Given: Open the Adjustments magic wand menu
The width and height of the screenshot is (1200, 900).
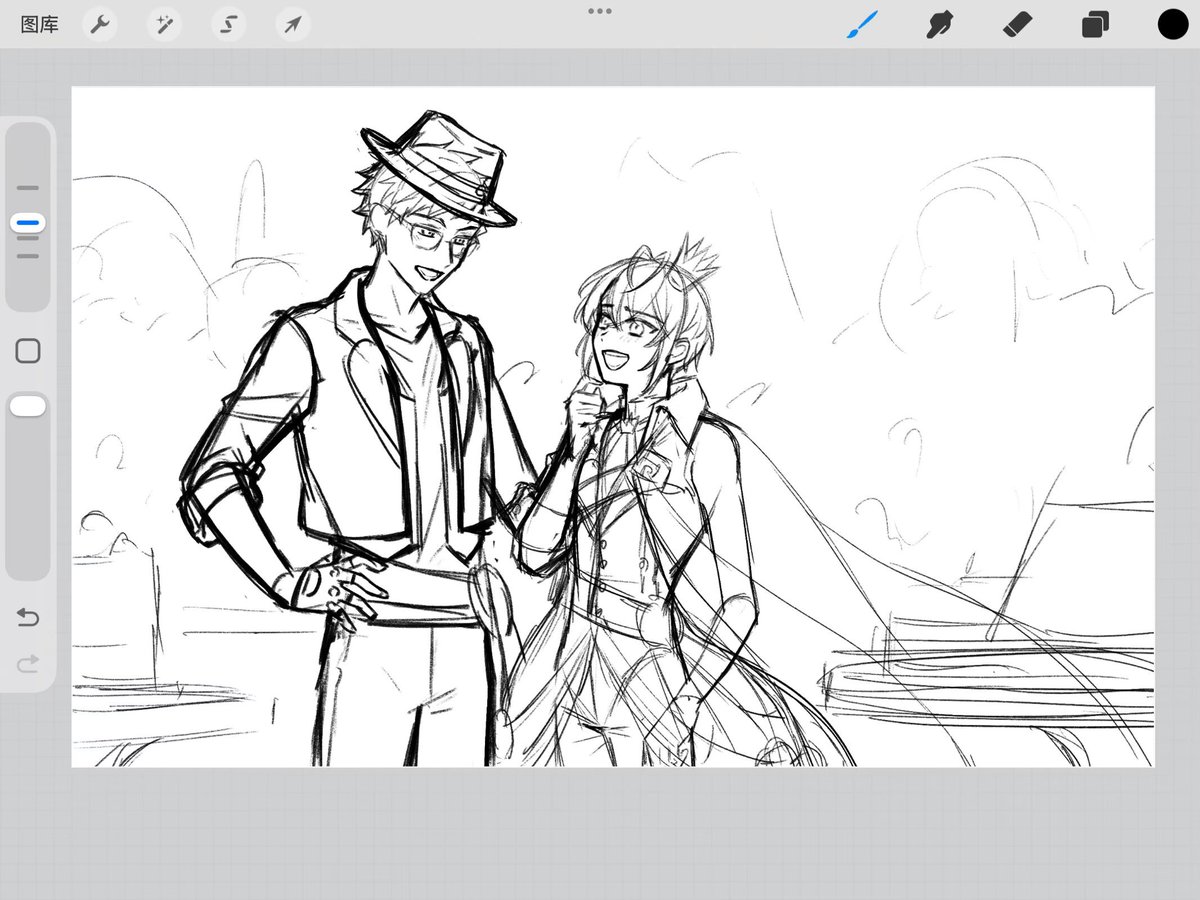Looking at the screenshot, I should [x=164, y=24].
